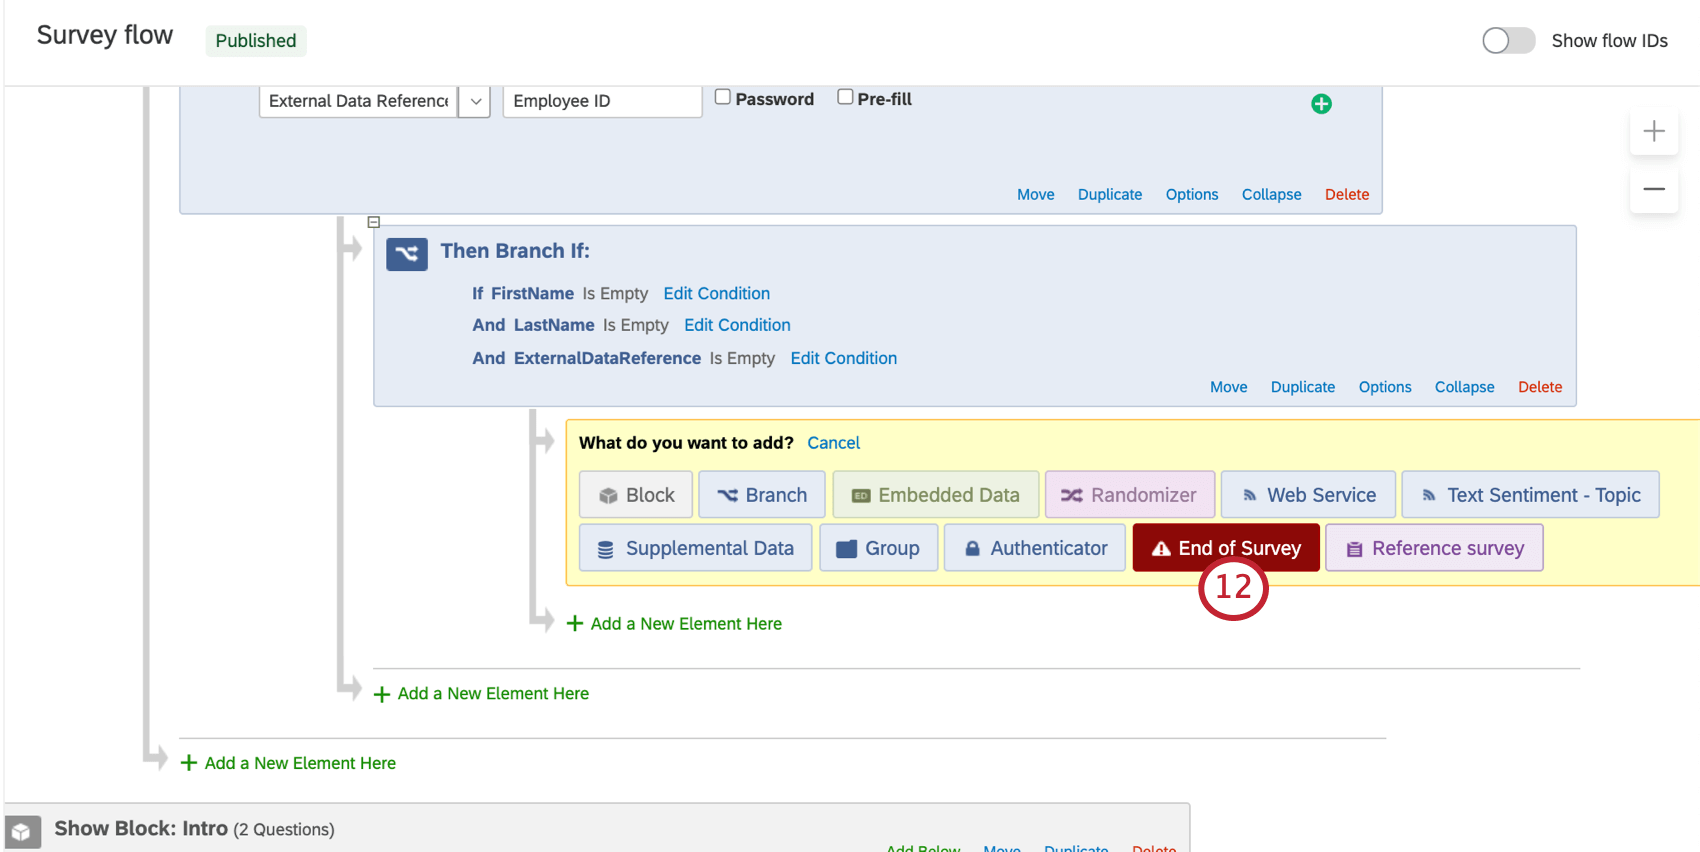The image size is (1700, 852).
Task: Click the Employee ID input field
Action: point(602,101)
